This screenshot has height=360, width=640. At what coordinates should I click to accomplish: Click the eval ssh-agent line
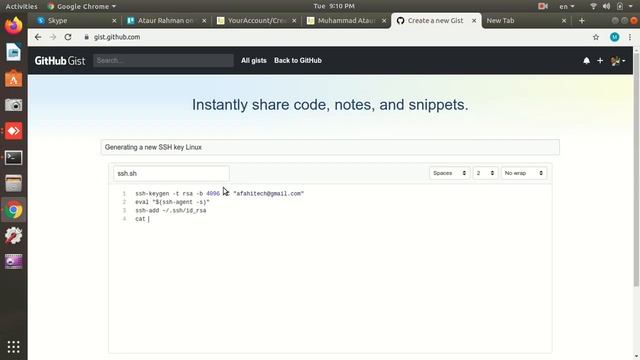[x=172, y=202]
